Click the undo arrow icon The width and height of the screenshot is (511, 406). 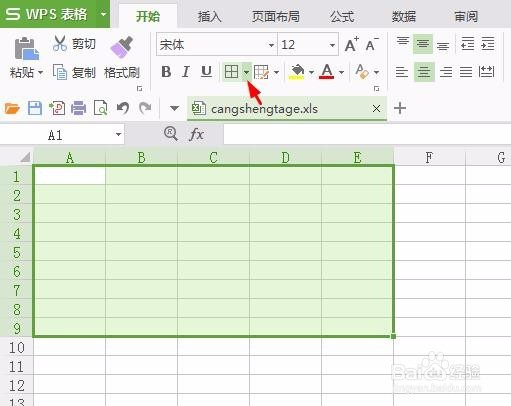123,108
